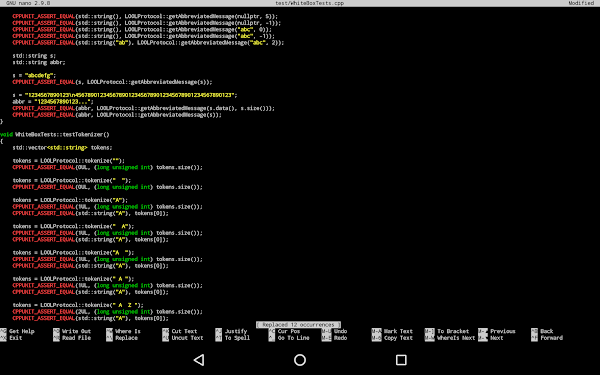
Task: Click the getAbbreviatedMessage(nullptr, -1) line
Action: click(x=147, y=23)
